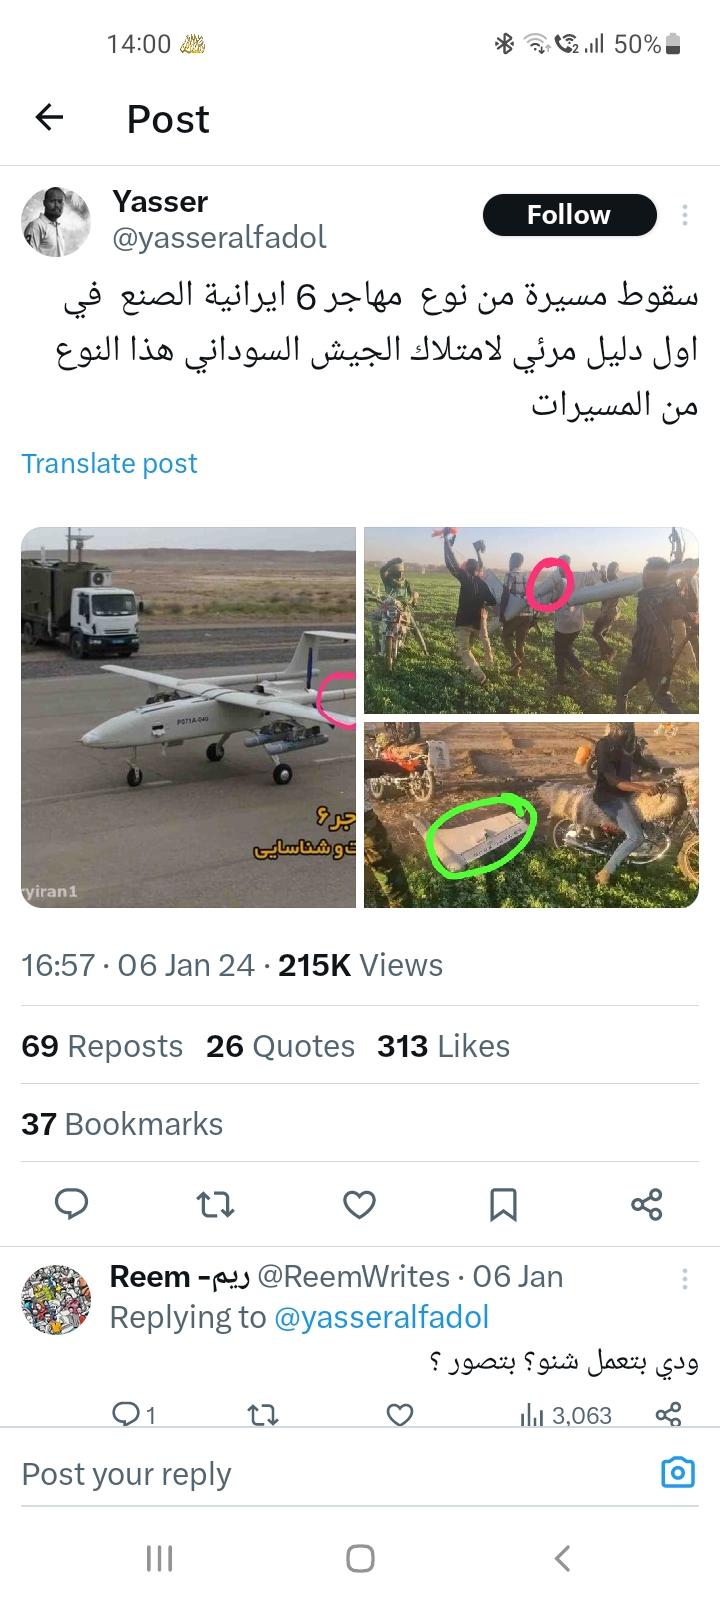
Task: Go back using the arrow icon
Action: (x=49, y=118)
